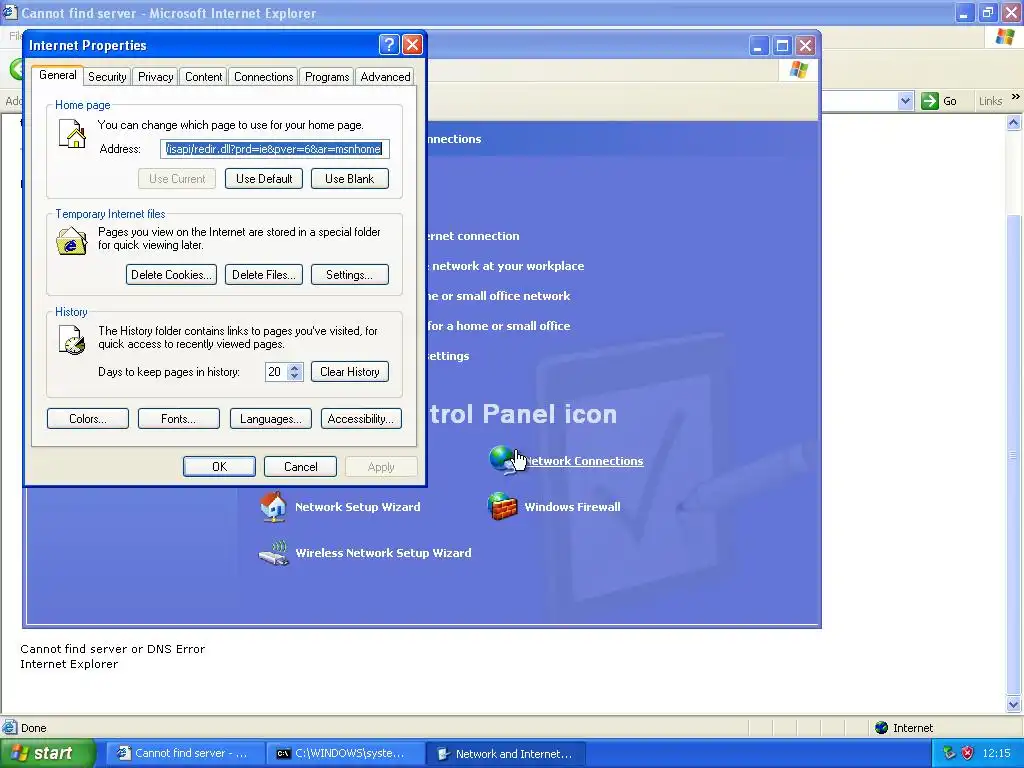The width and height of the screenshot is (1024, 768).
Task: Click the History clock page icon
Action: [x=72, y=340]
